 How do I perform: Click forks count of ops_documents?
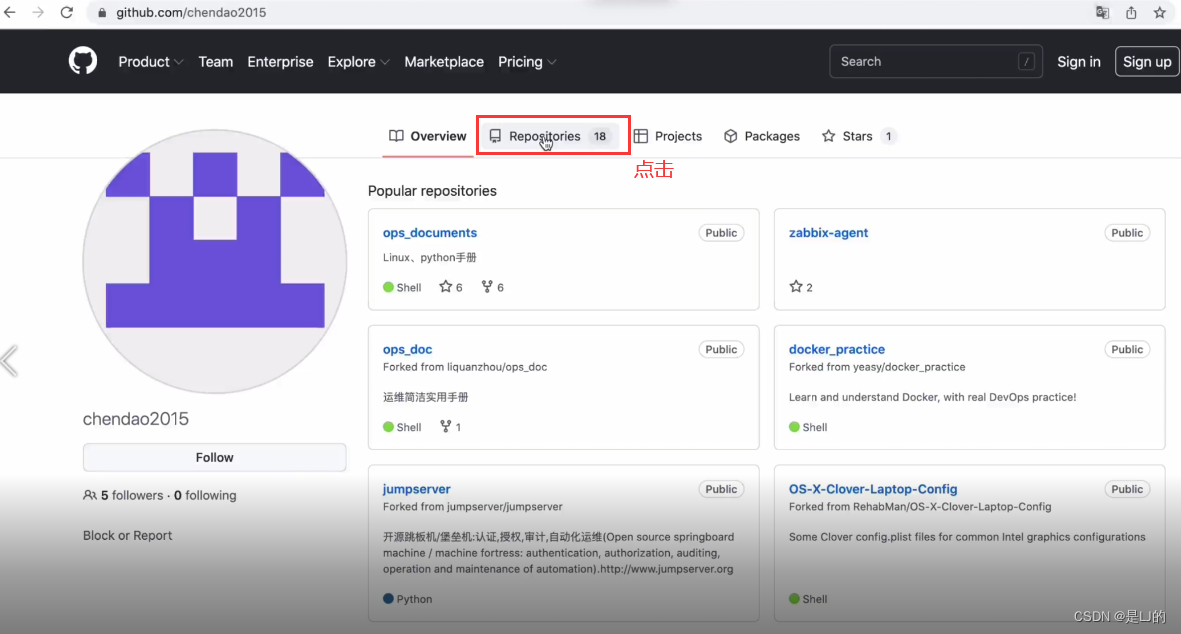point(493,287)
